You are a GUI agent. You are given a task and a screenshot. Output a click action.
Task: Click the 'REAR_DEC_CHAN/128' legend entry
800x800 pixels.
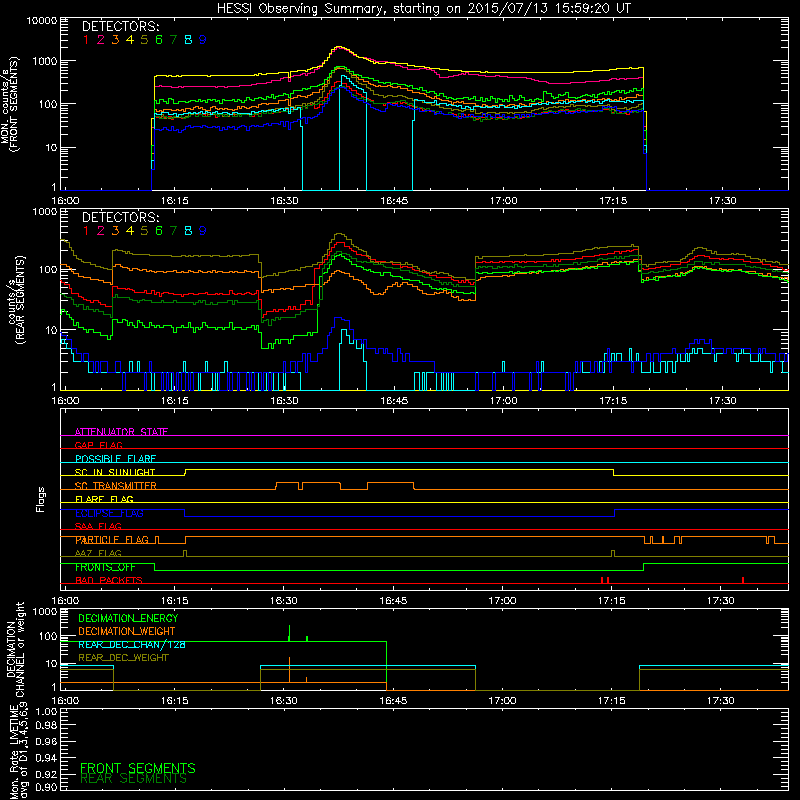tap(132, 645)
